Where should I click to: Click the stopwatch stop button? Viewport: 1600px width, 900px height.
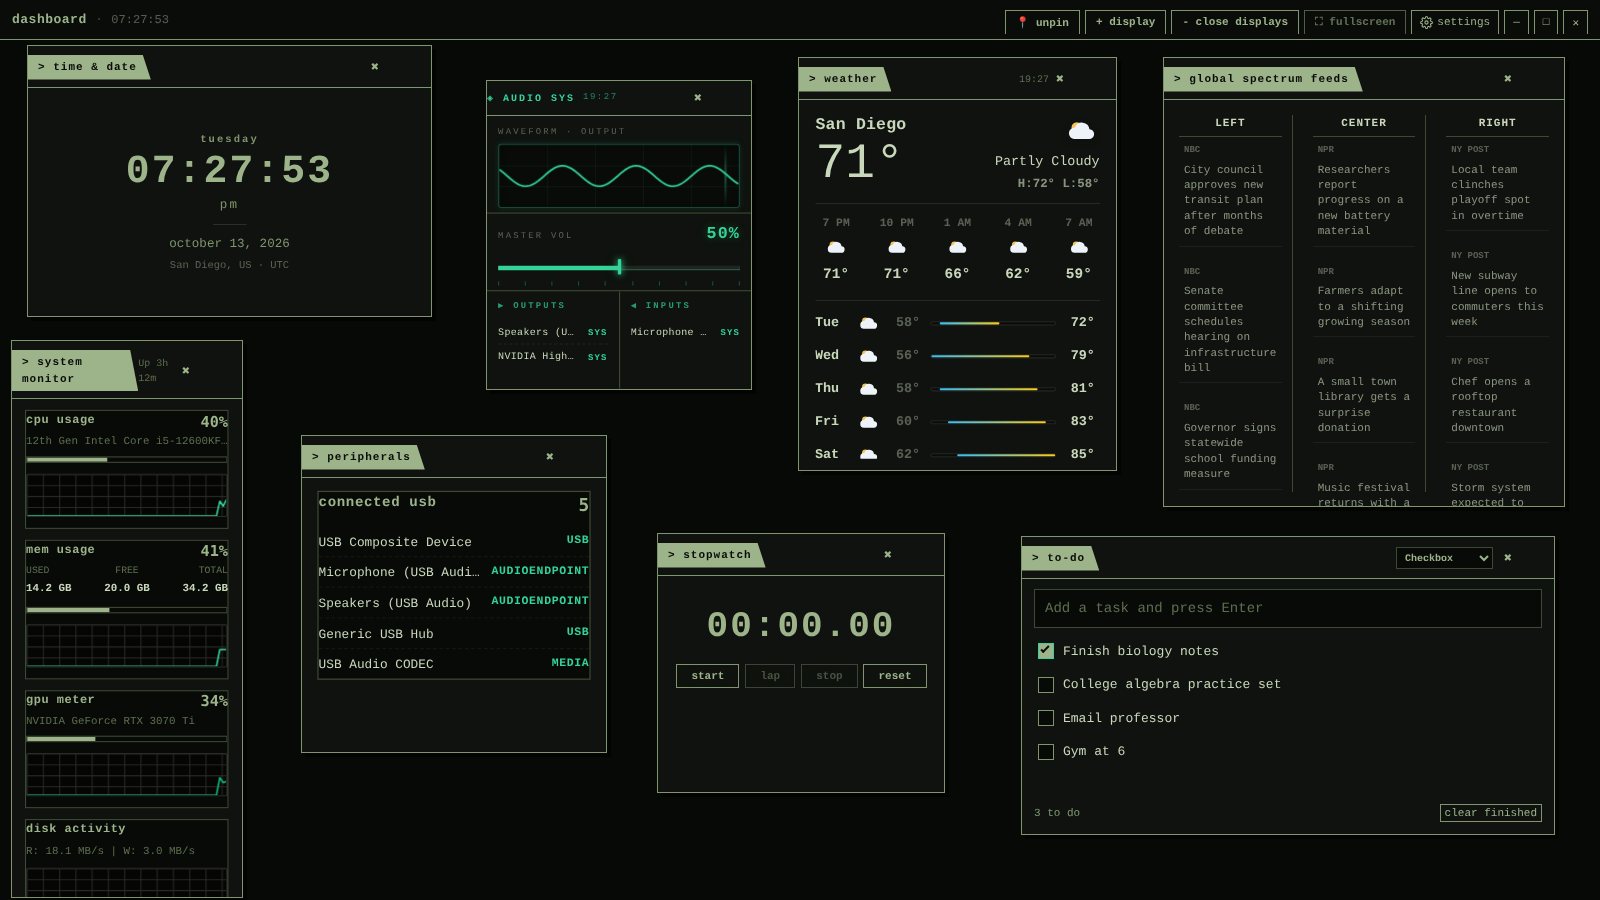point(829,676)
